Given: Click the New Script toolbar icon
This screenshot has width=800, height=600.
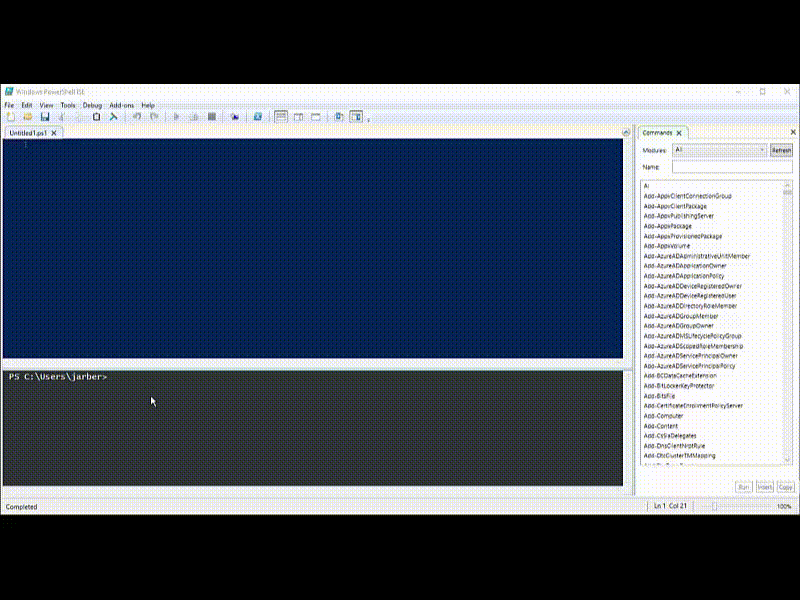Looking at the screenshot, I should pos(10,117).
